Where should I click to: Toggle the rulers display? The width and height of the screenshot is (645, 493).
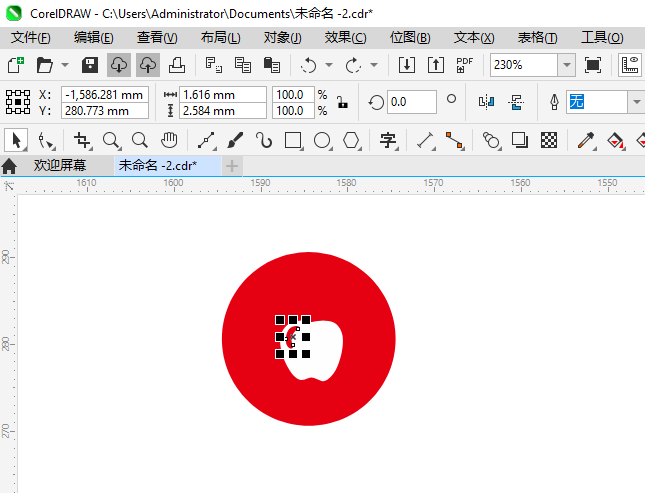630,65
